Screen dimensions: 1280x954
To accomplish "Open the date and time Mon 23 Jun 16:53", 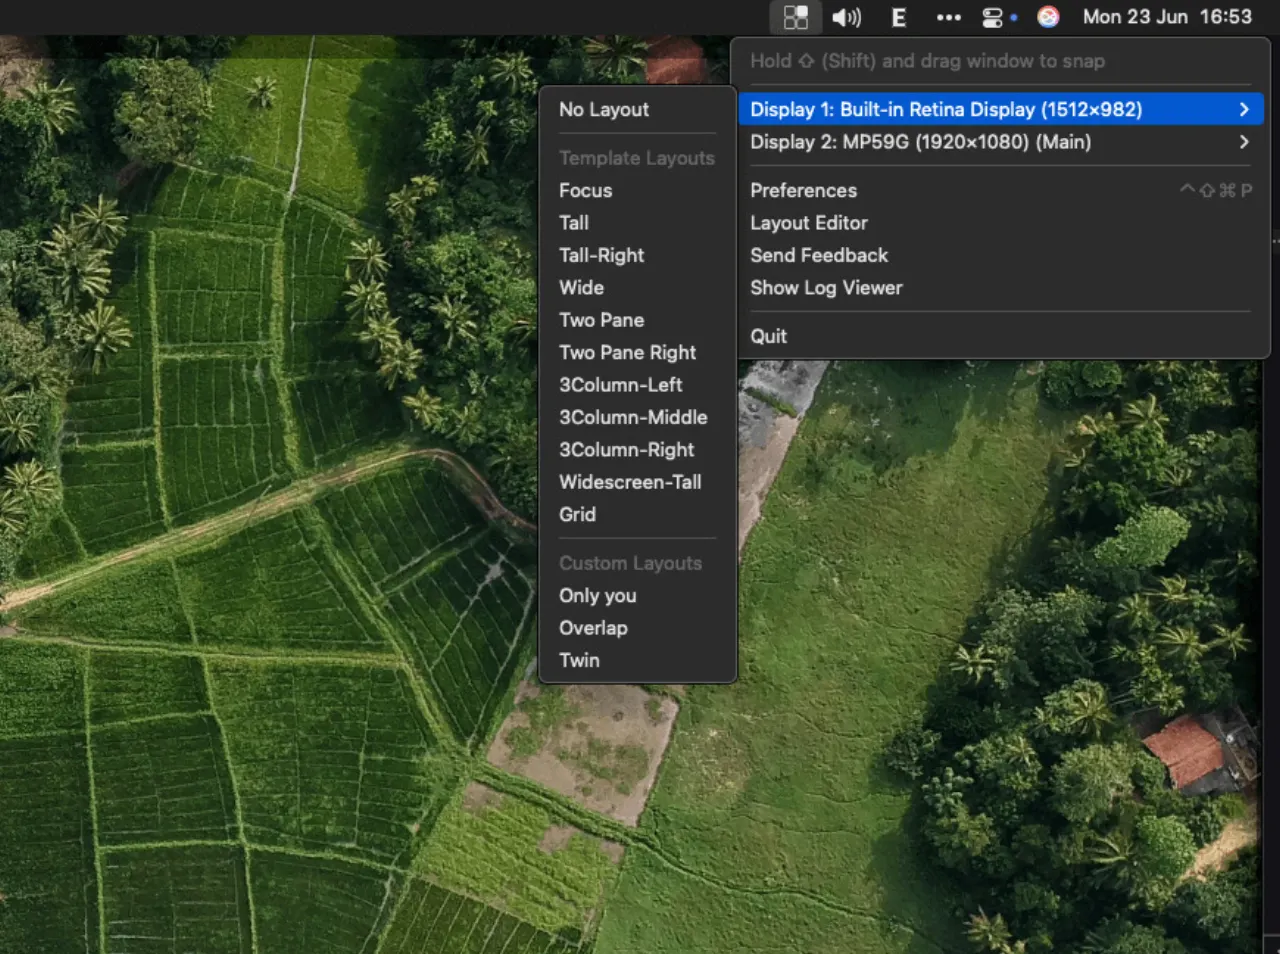I will pos(1167,17).
